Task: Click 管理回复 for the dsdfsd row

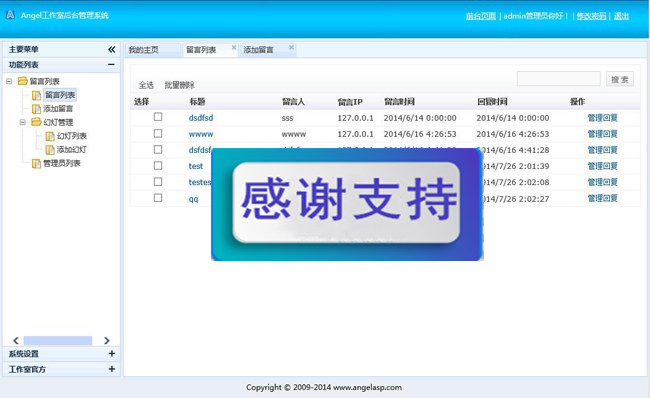Action: pyautogui.click(x=602, y=118)
